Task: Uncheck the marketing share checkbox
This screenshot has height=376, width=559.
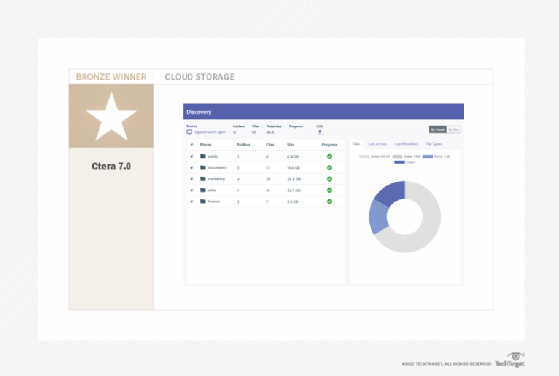Action: [192, 179]
